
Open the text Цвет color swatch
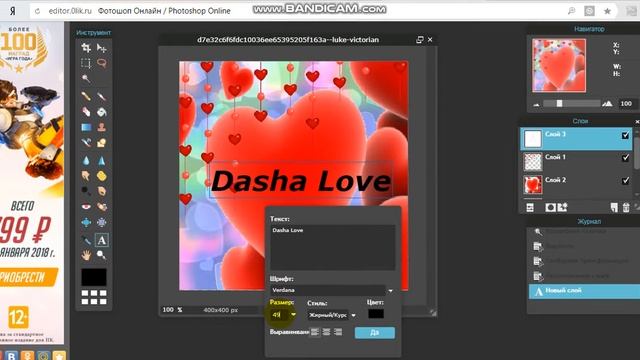tap(376, 314)
